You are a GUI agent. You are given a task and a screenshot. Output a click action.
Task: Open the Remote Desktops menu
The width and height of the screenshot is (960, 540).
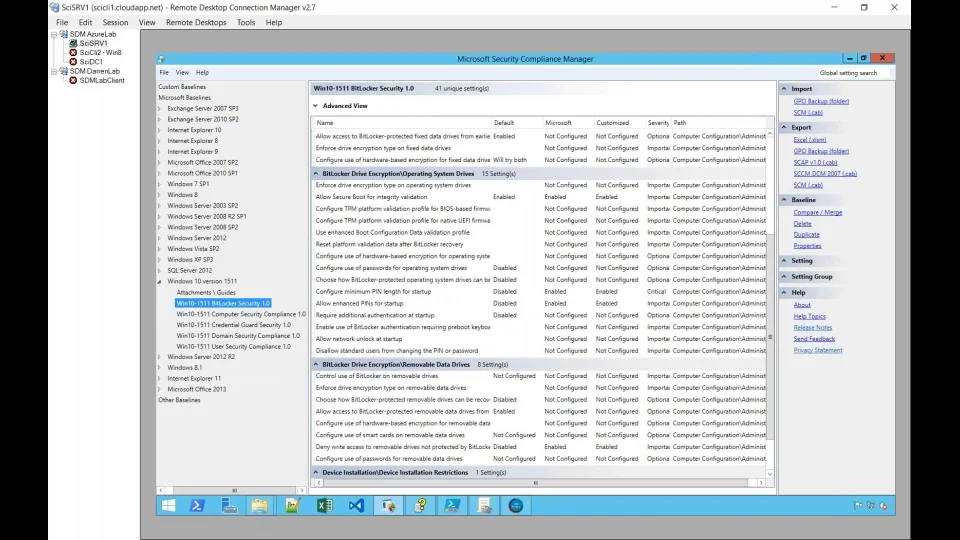click(196, 22)
